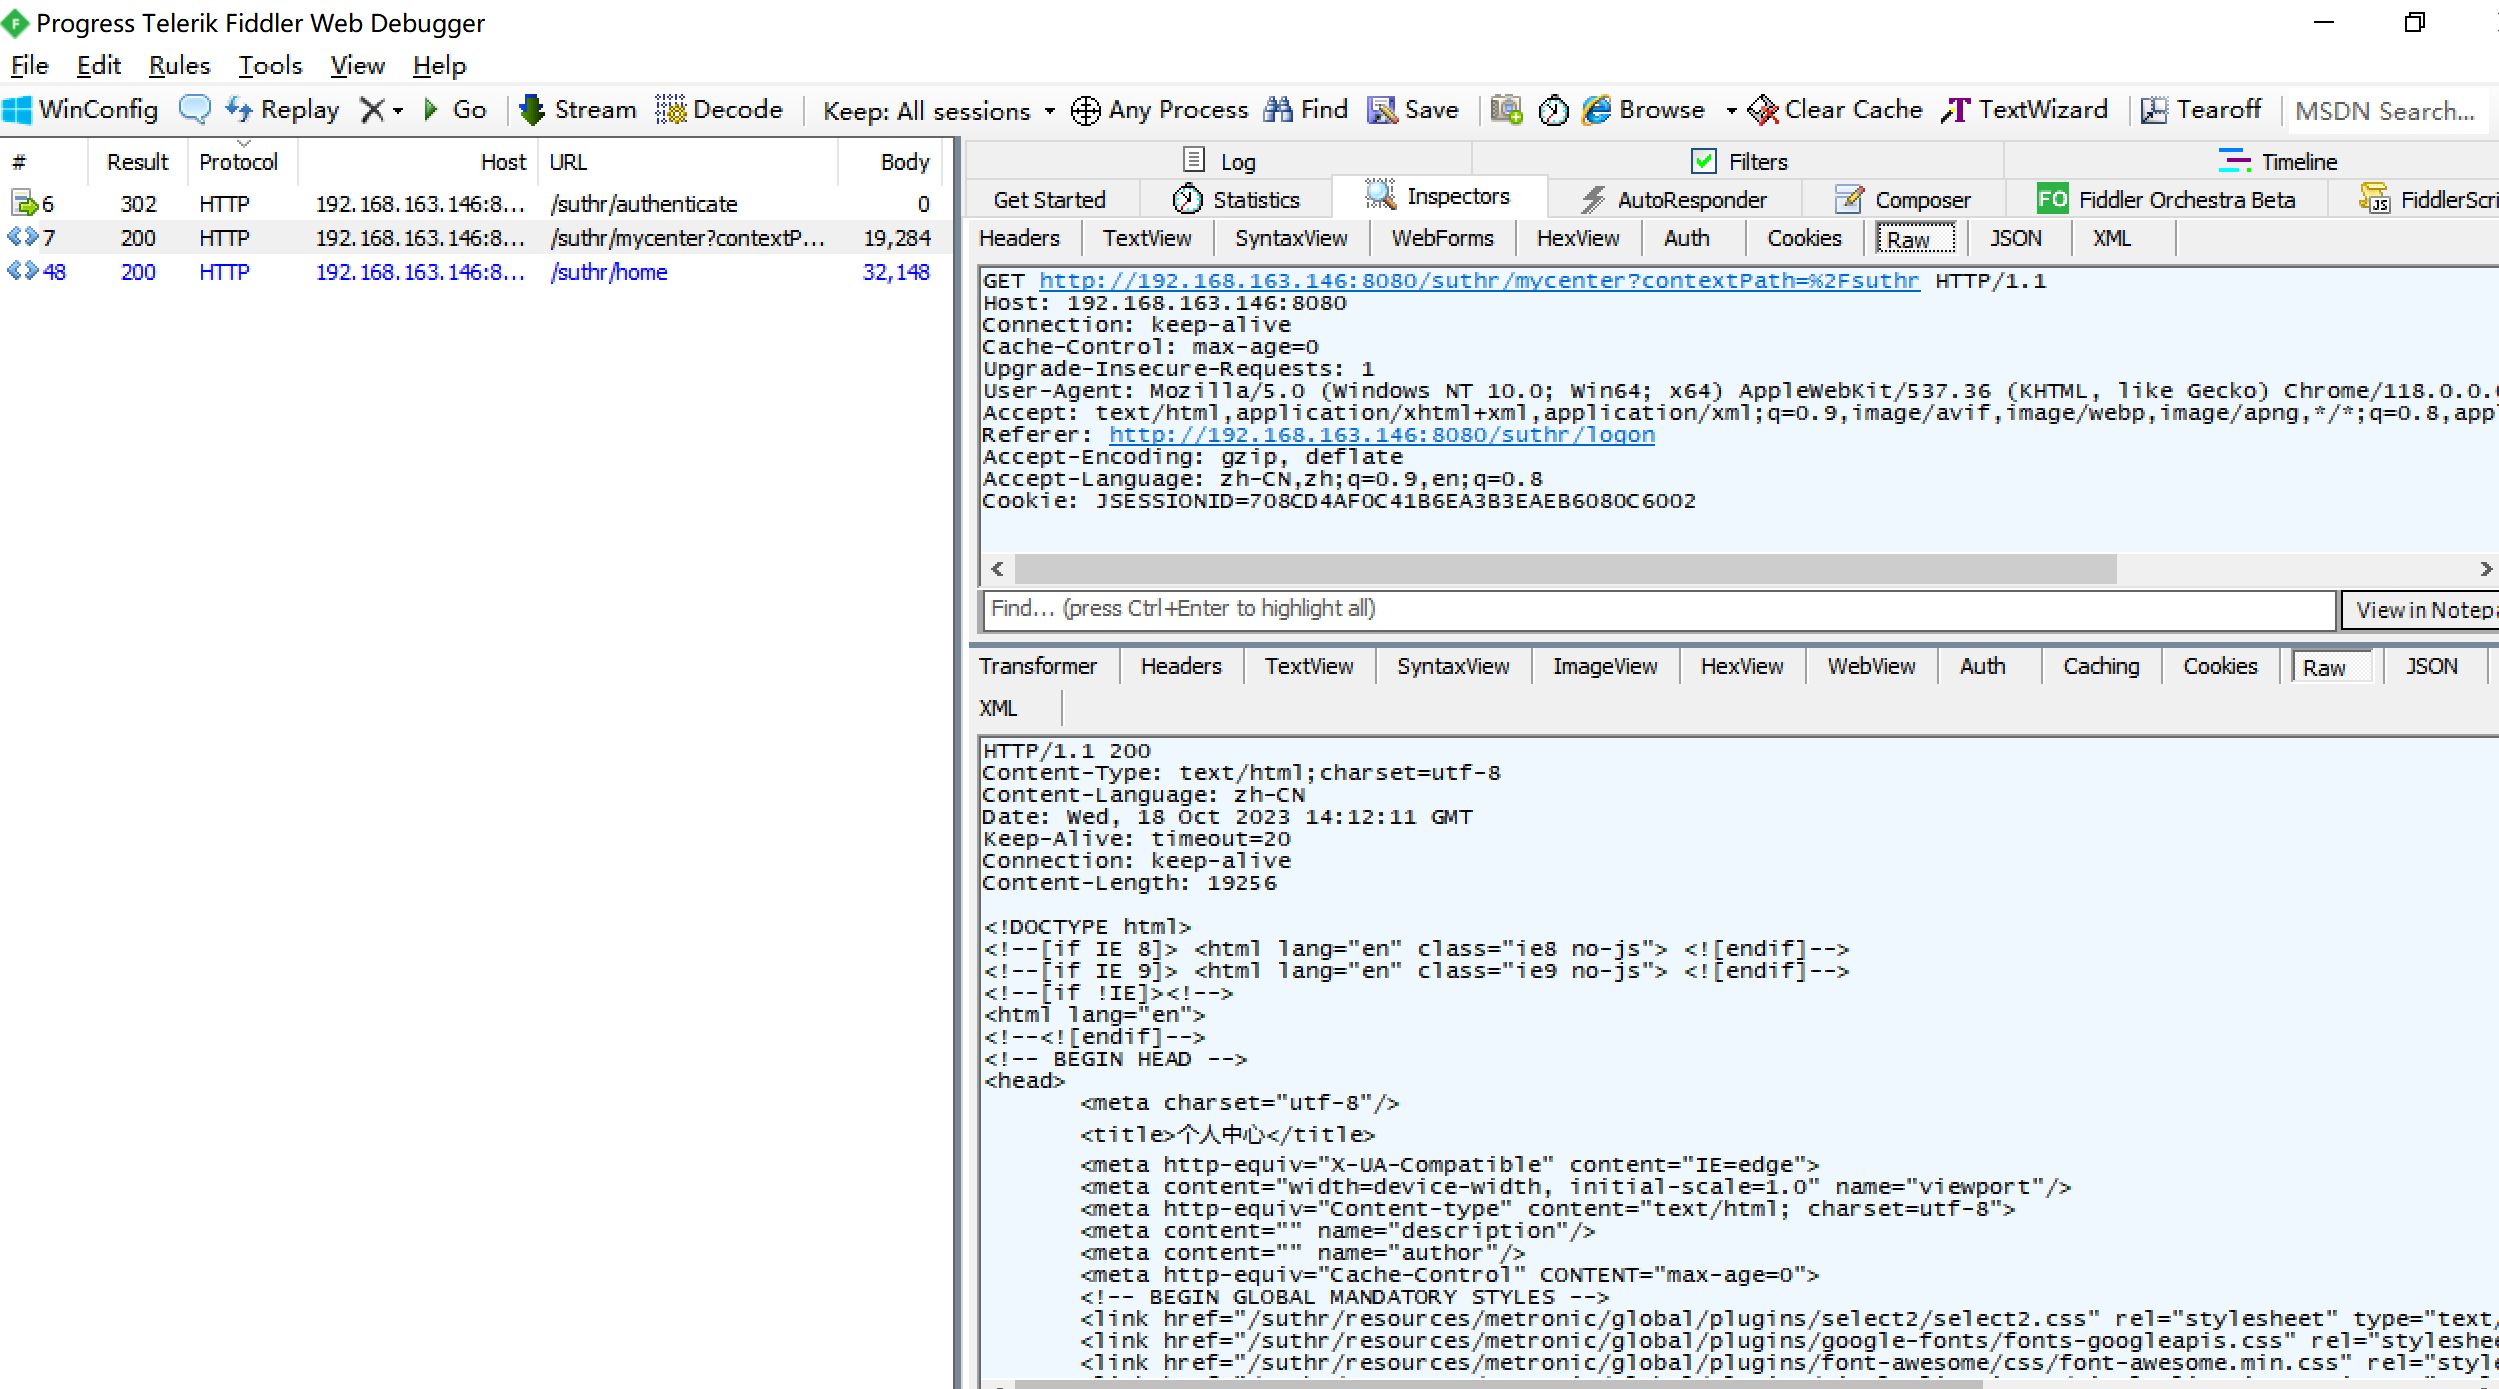This screenshot has height=1389, width=2499.
Task: Click the comment speech bubble icon
Action: click(x=194, y=109)
